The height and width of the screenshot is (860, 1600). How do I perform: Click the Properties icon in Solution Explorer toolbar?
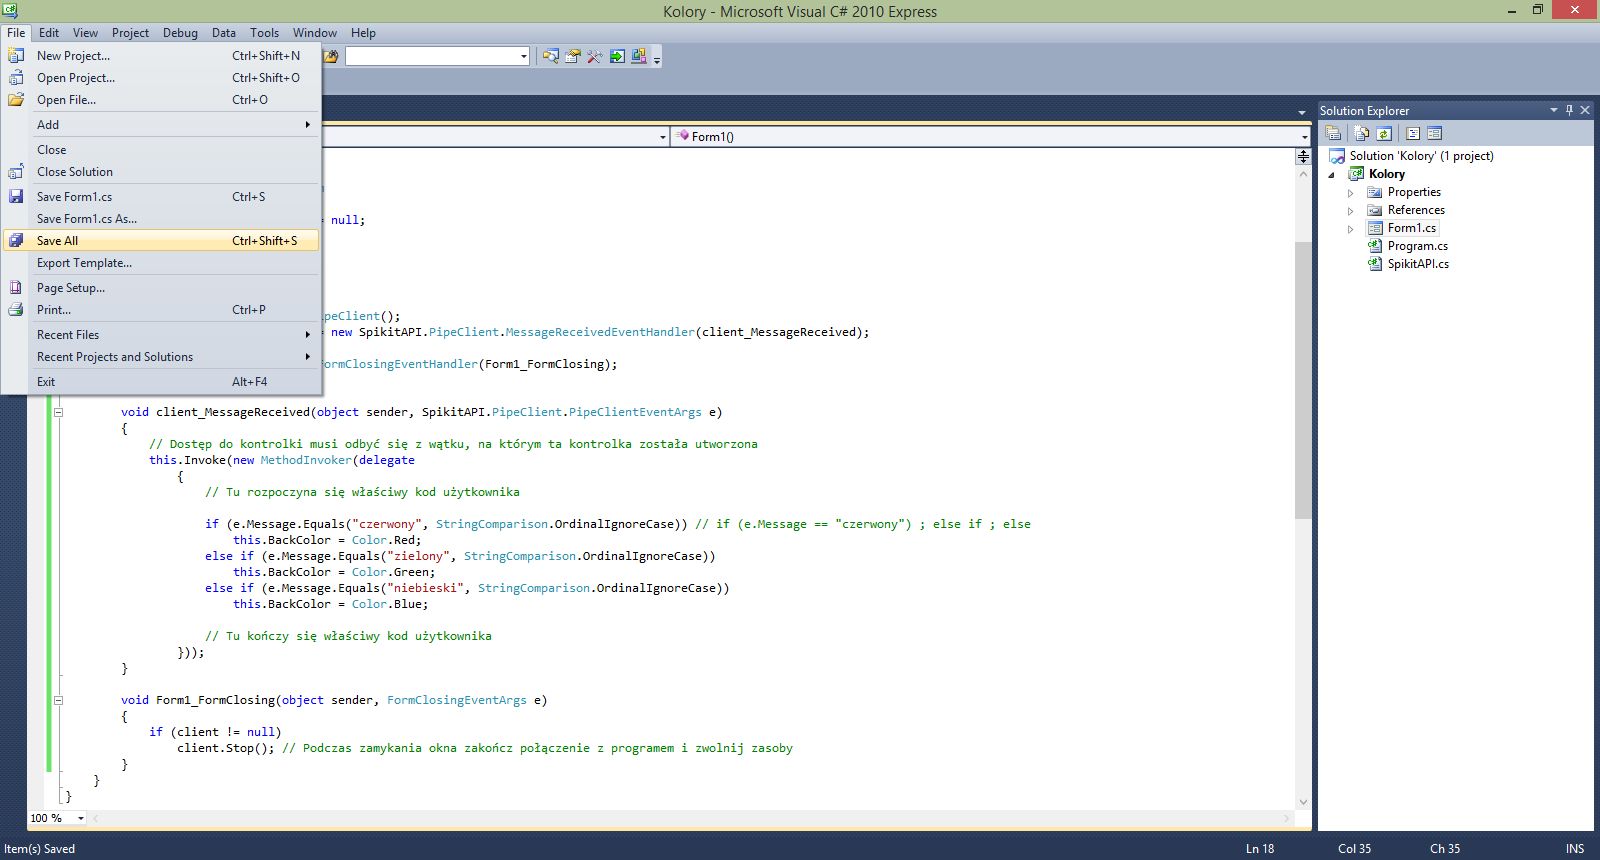1333,133
